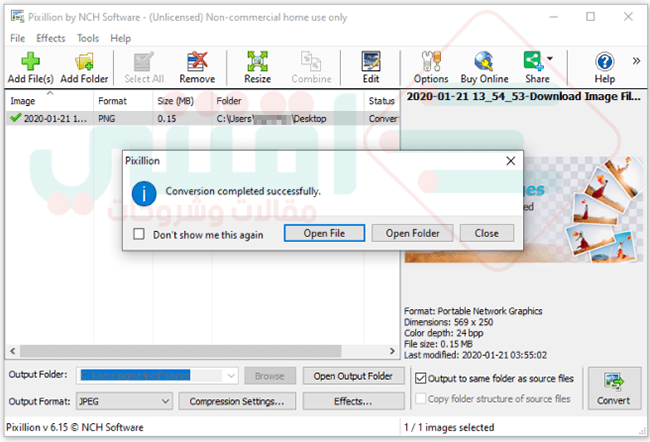The width and height of the screenshot is (650, 442).
Task: Open the Output Format JPEG dropdown
Action: [x=165, y=401]
